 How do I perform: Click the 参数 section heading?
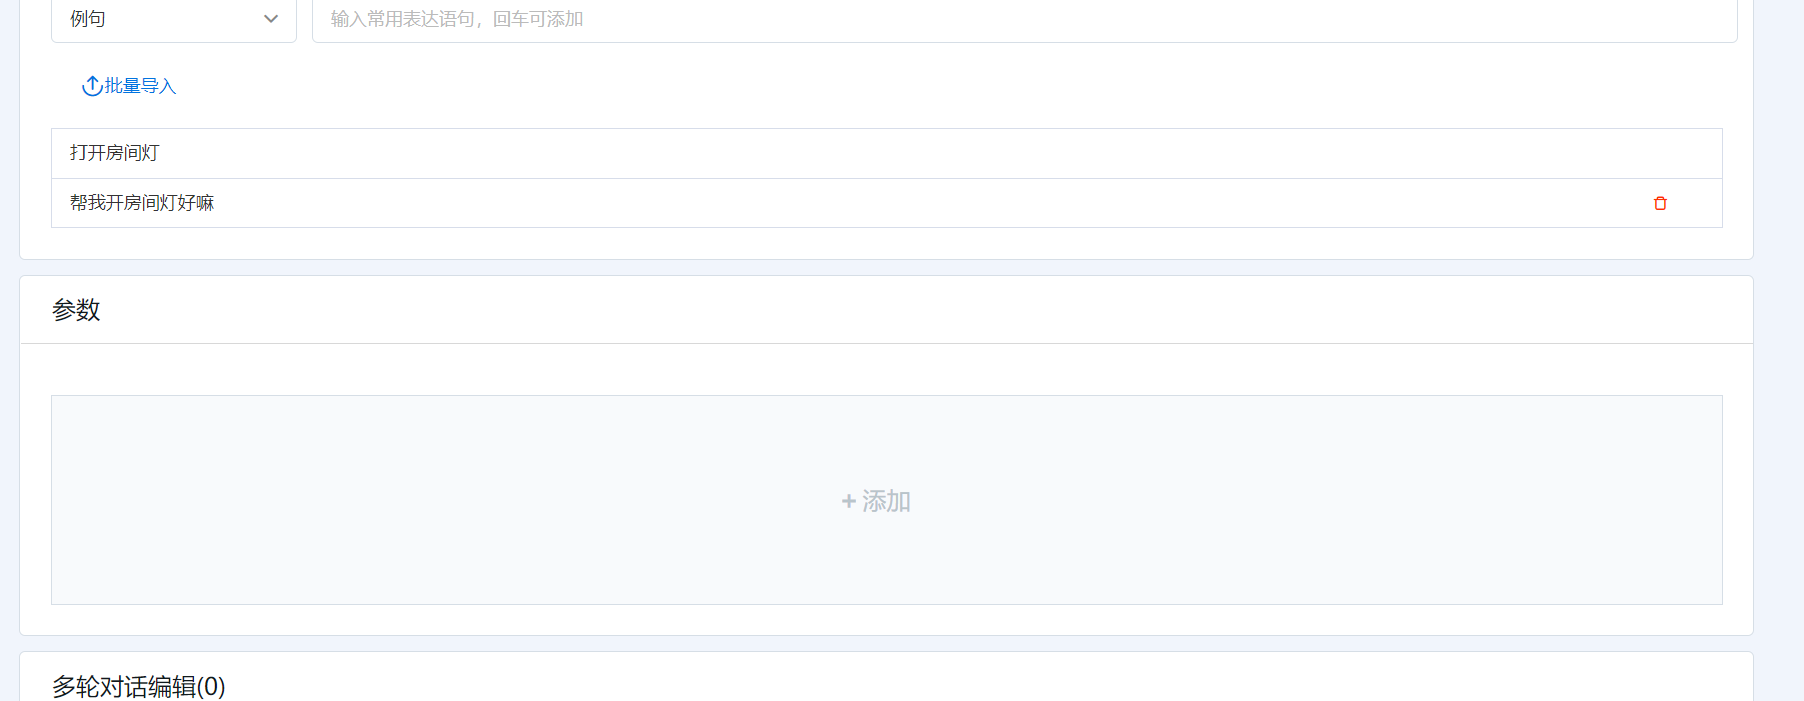(76, 310)
